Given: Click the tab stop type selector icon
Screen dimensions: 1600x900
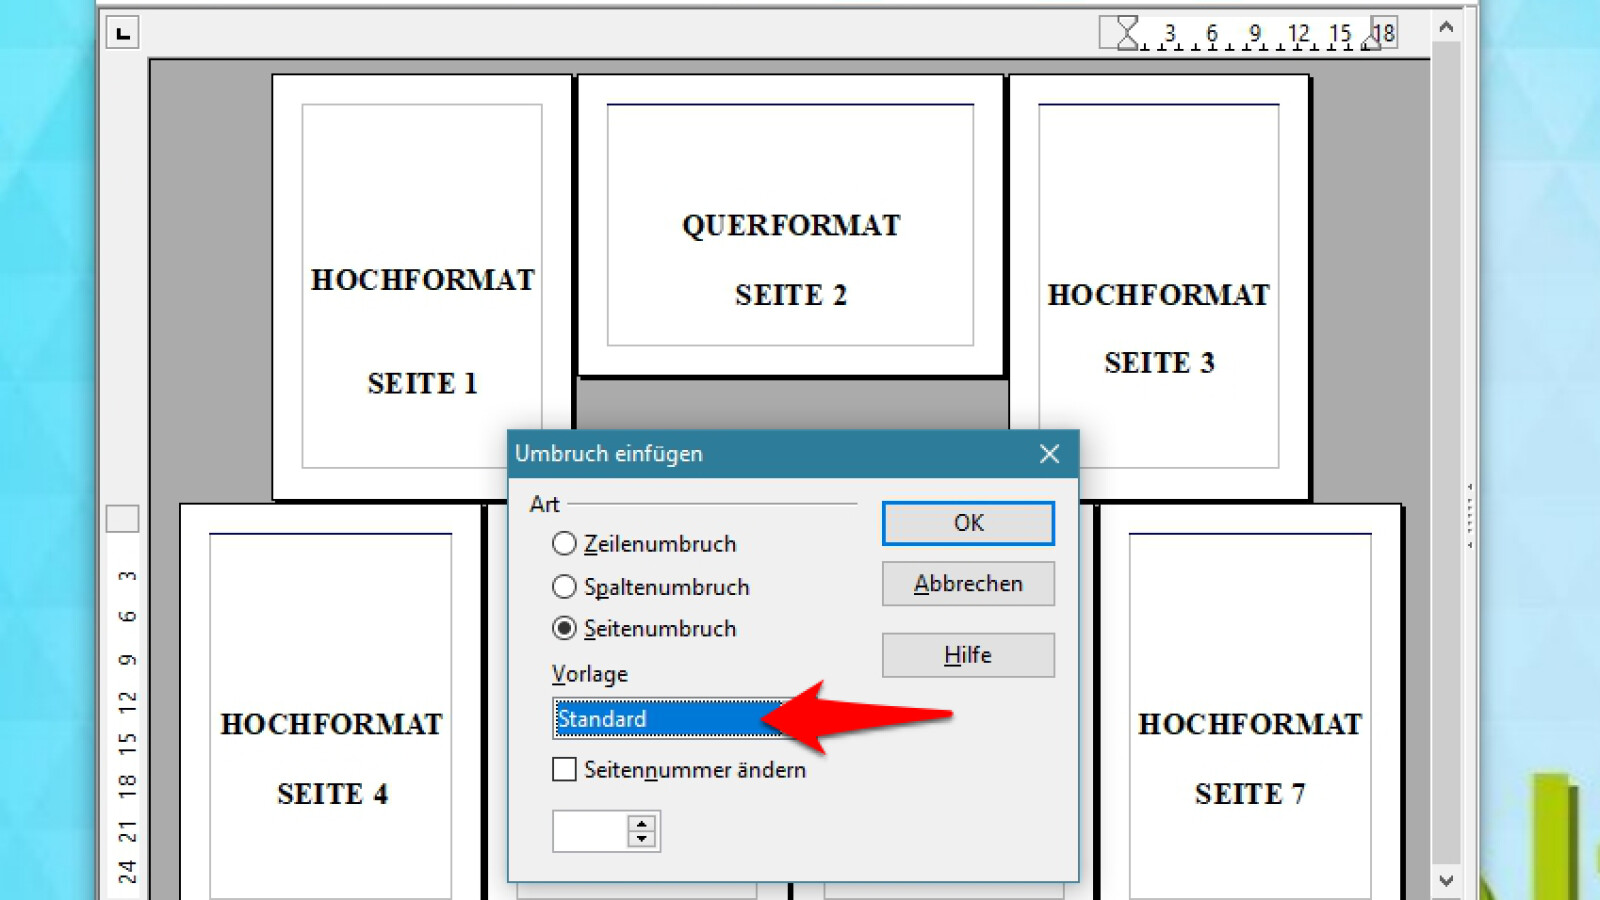Looking at the screenshot, I should point(123,34).
